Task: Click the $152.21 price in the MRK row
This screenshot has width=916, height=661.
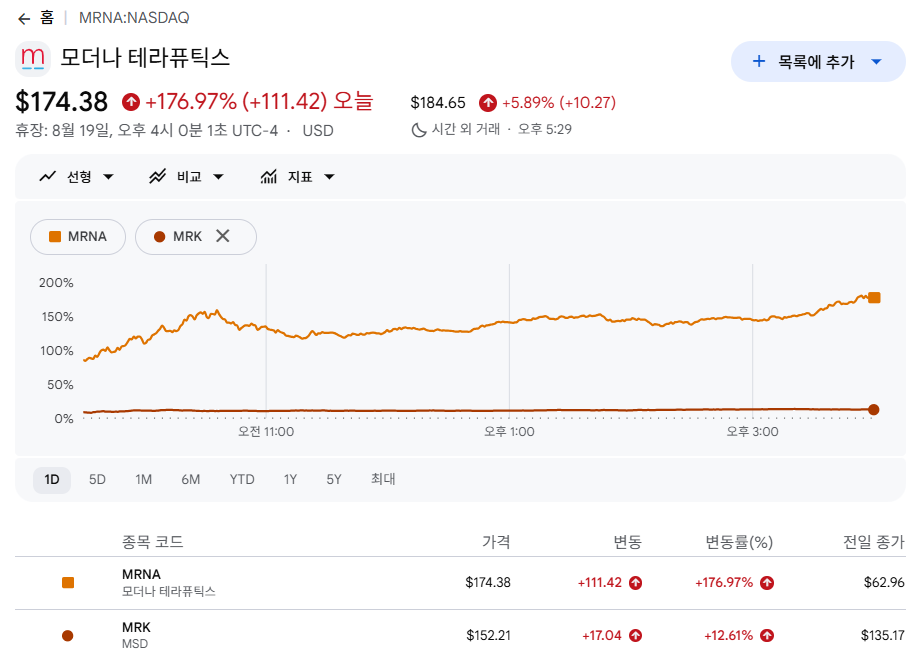Action: pyautogui.click(x=488, y=636)
